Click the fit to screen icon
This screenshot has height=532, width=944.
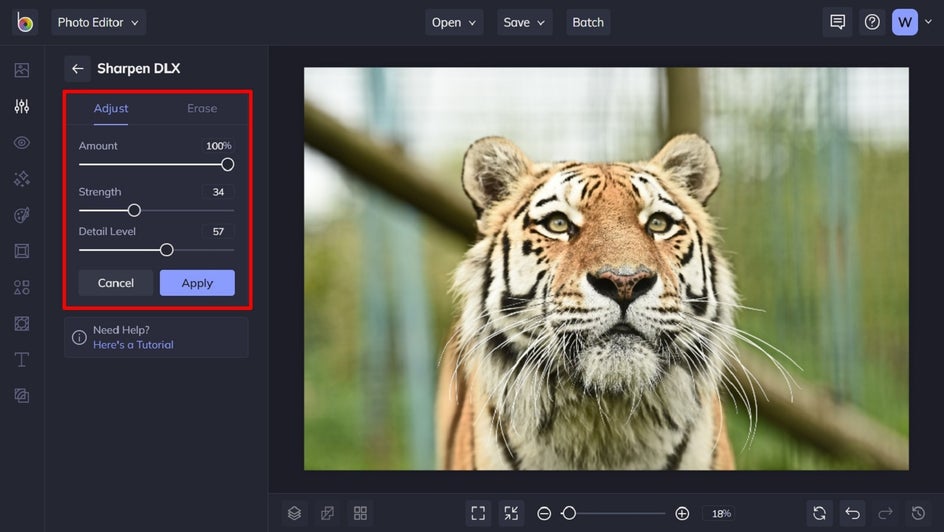tap(478, 513)
